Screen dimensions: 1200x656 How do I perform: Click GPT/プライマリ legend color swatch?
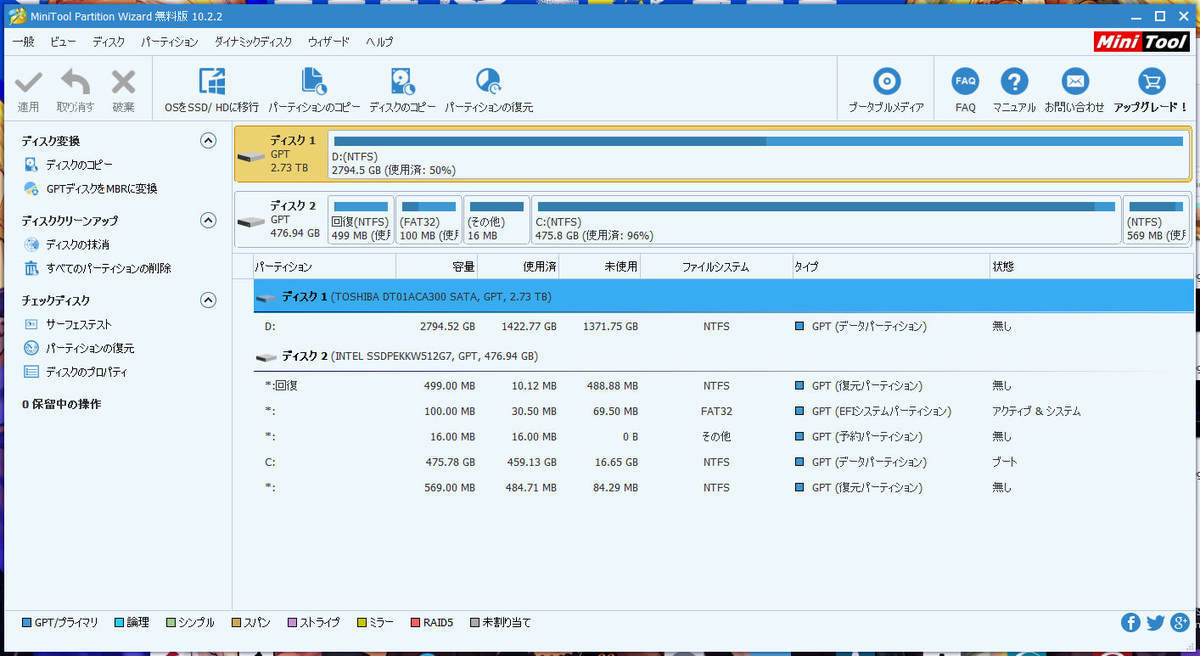[x=27, y=623]
